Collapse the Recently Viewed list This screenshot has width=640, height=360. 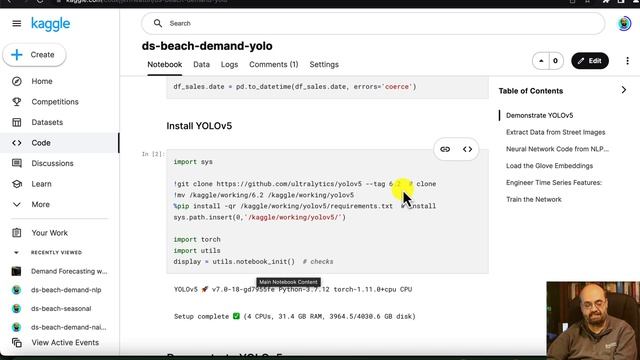(x=16, y=252)
